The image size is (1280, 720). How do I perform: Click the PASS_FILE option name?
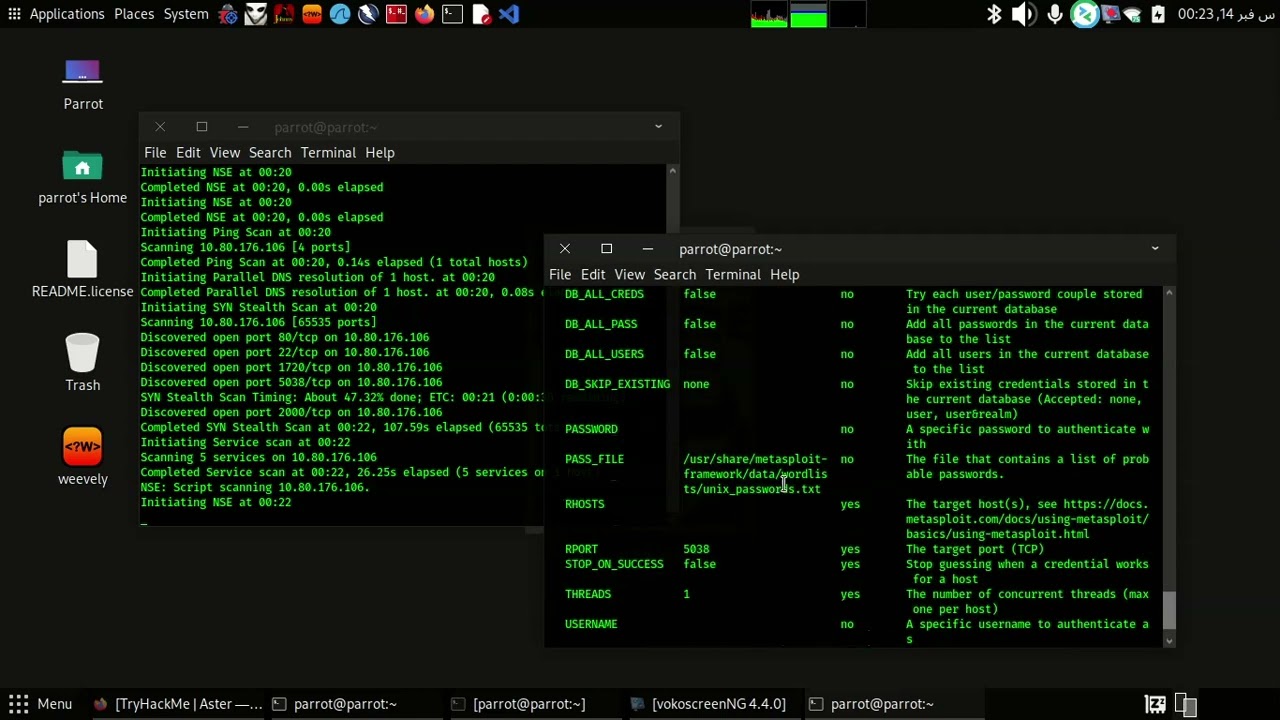[x=594, y=459]
